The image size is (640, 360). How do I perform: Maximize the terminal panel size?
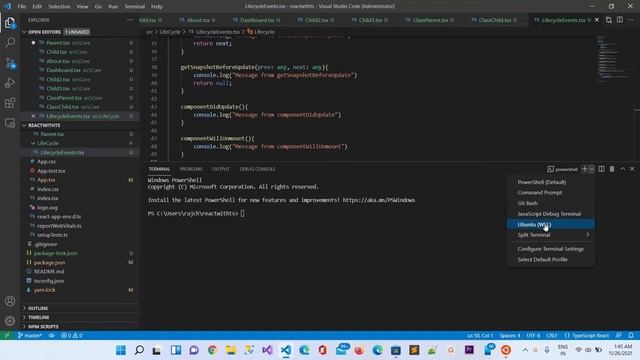point(623,169)
